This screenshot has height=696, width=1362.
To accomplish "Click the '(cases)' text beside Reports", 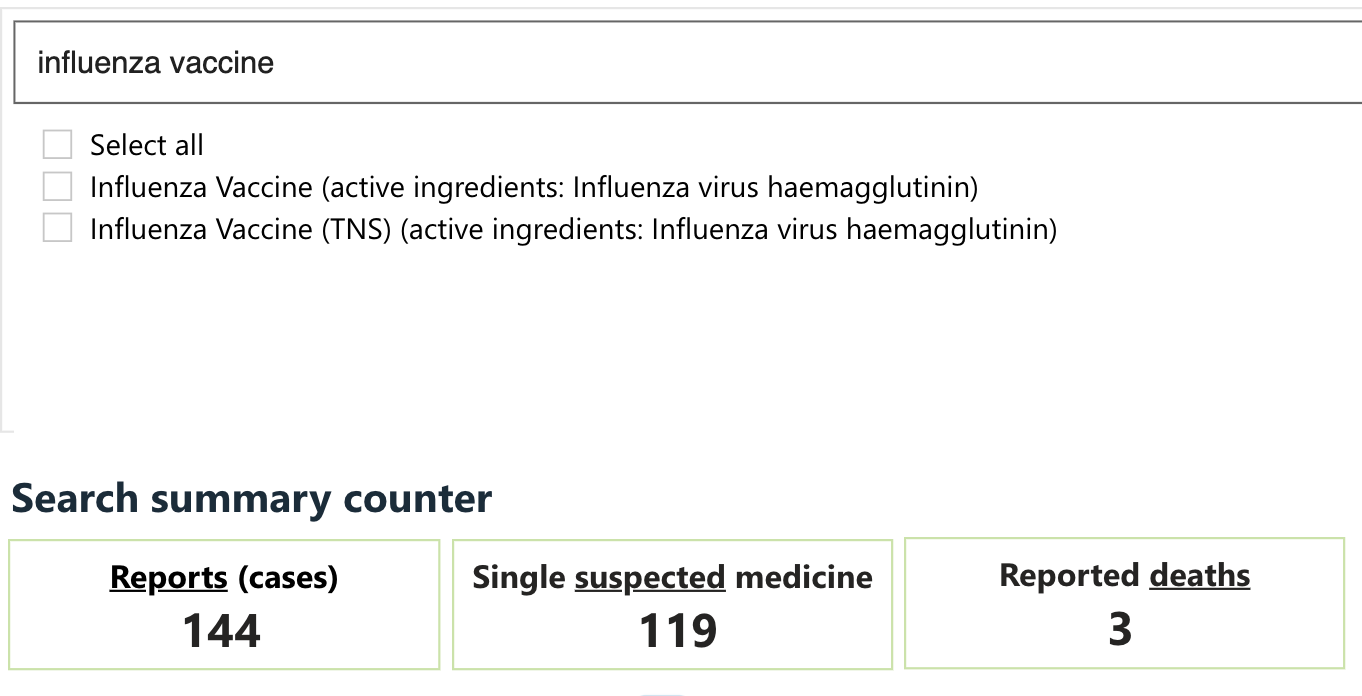I will tap(288, 577).
